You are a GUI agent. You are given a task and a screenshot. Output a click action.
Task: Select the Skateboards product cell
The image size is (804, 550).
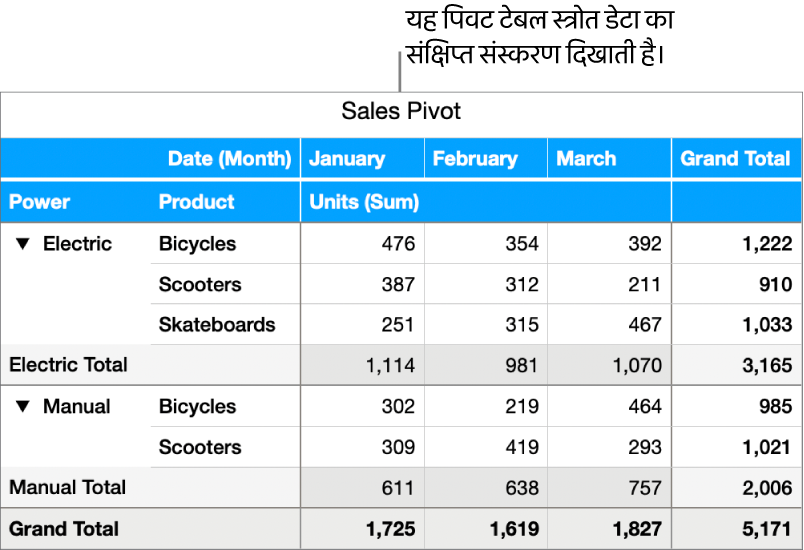click(217, 325)
